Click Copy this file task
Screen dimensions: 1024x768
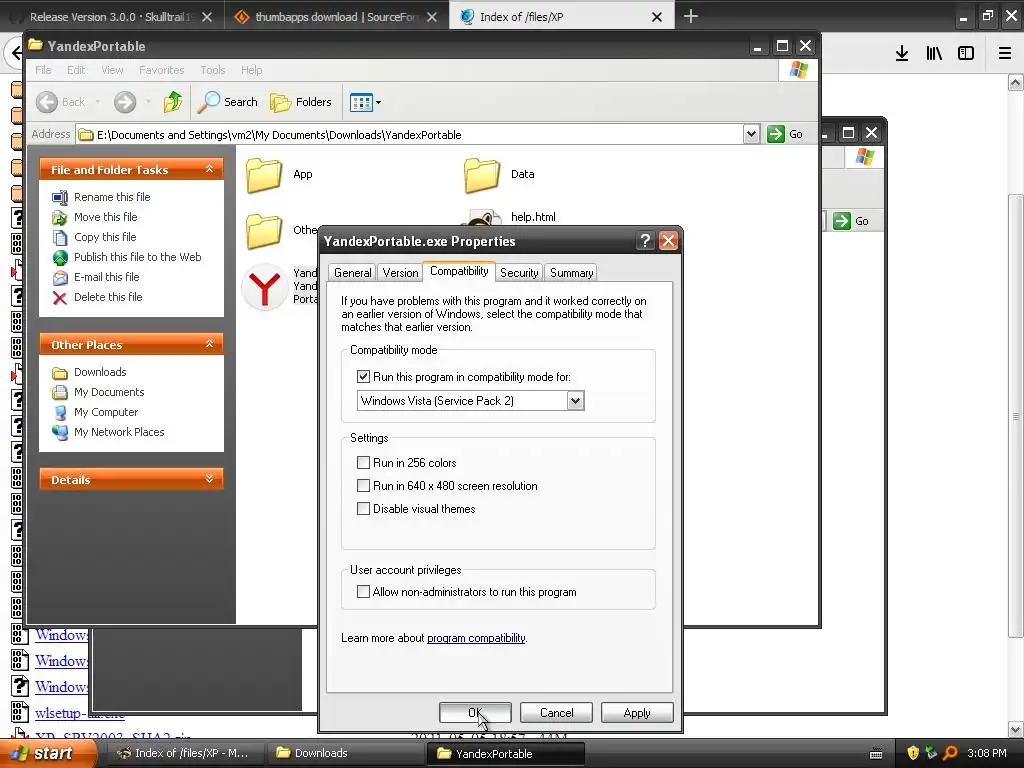point(104,237)
